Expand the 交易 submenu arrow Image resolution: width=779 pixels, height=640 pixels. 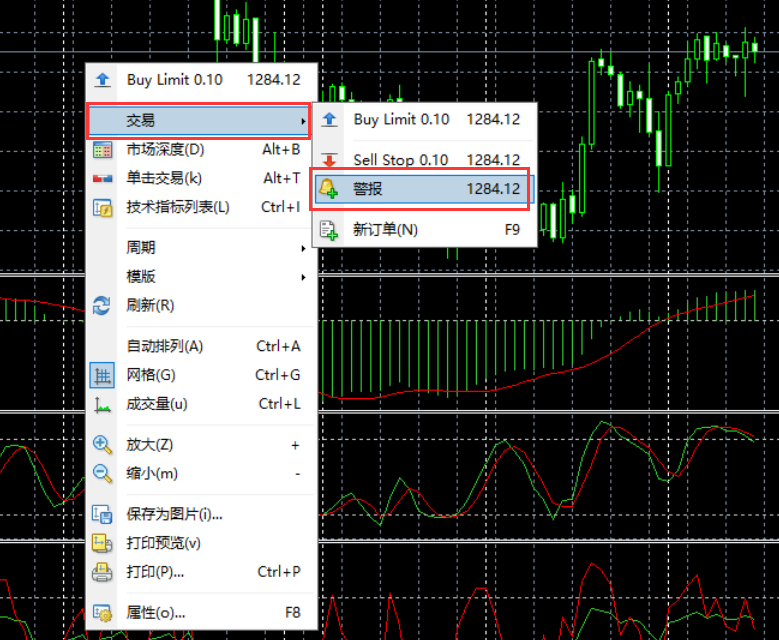coord(303,121)
